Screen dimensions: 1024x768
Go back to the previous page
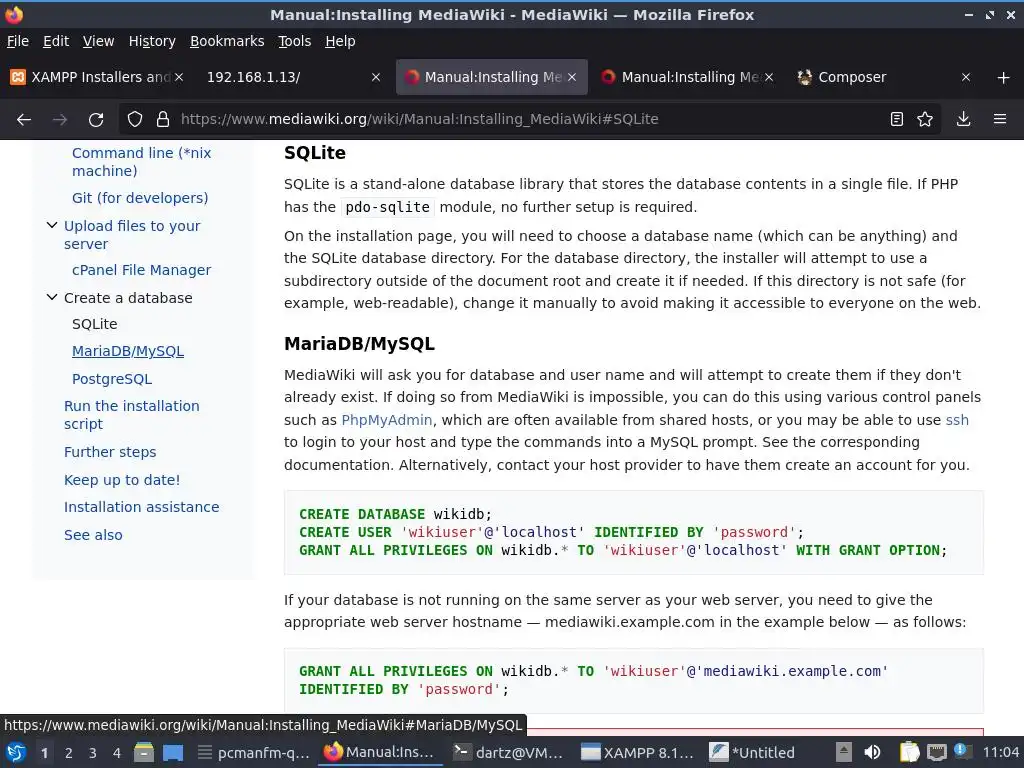[x=24, y=120]
